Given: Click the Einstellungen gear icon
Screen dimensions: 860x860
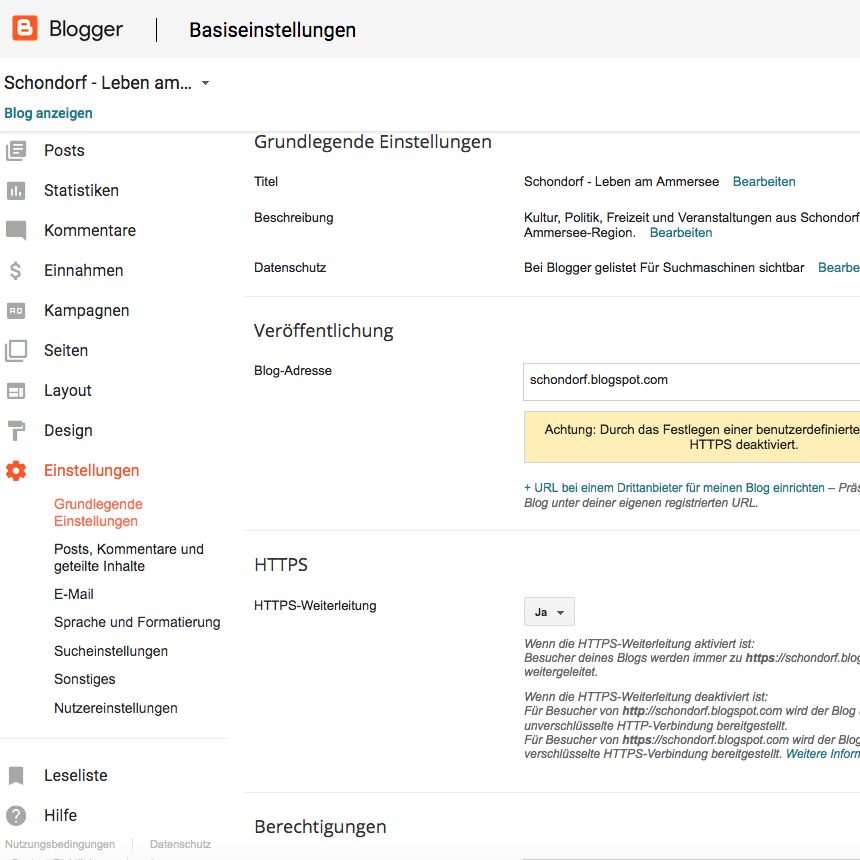Looking at the screenshot, I should 16,471.
